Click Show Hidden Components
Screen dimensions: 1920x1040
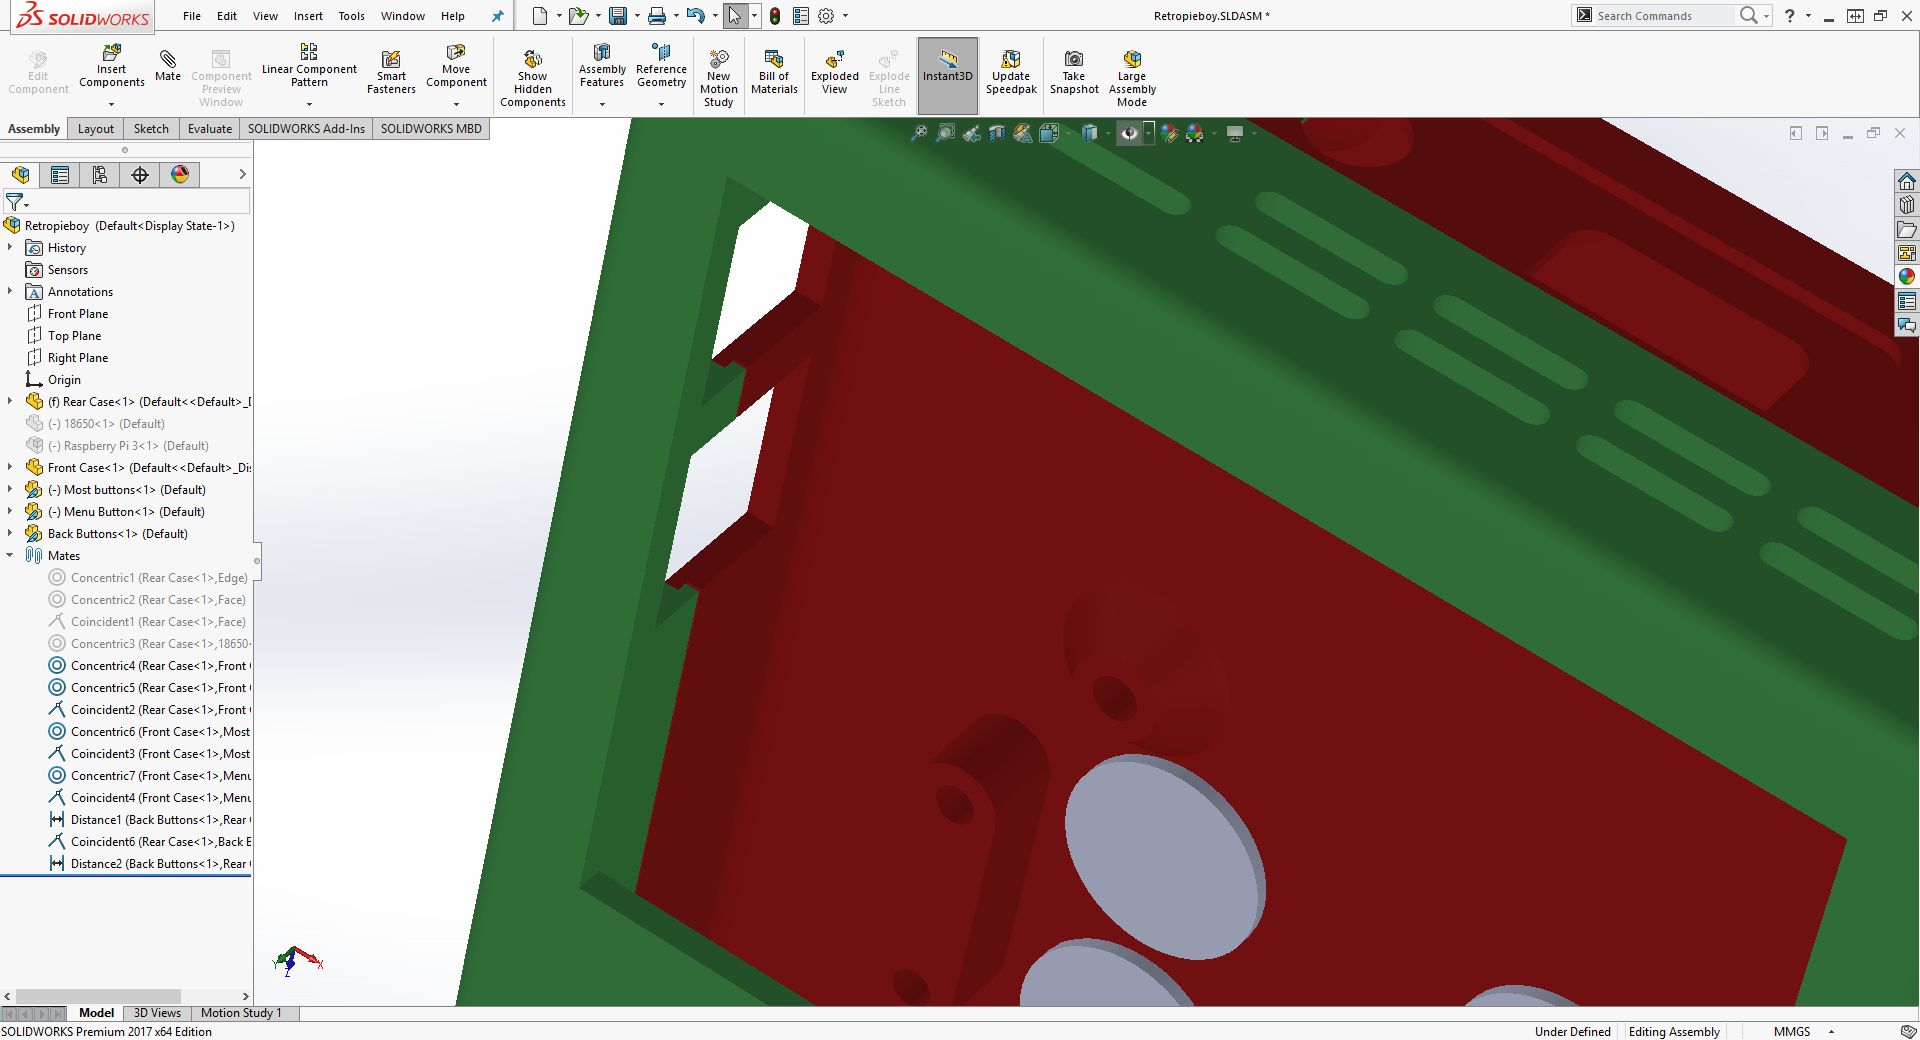532,77
